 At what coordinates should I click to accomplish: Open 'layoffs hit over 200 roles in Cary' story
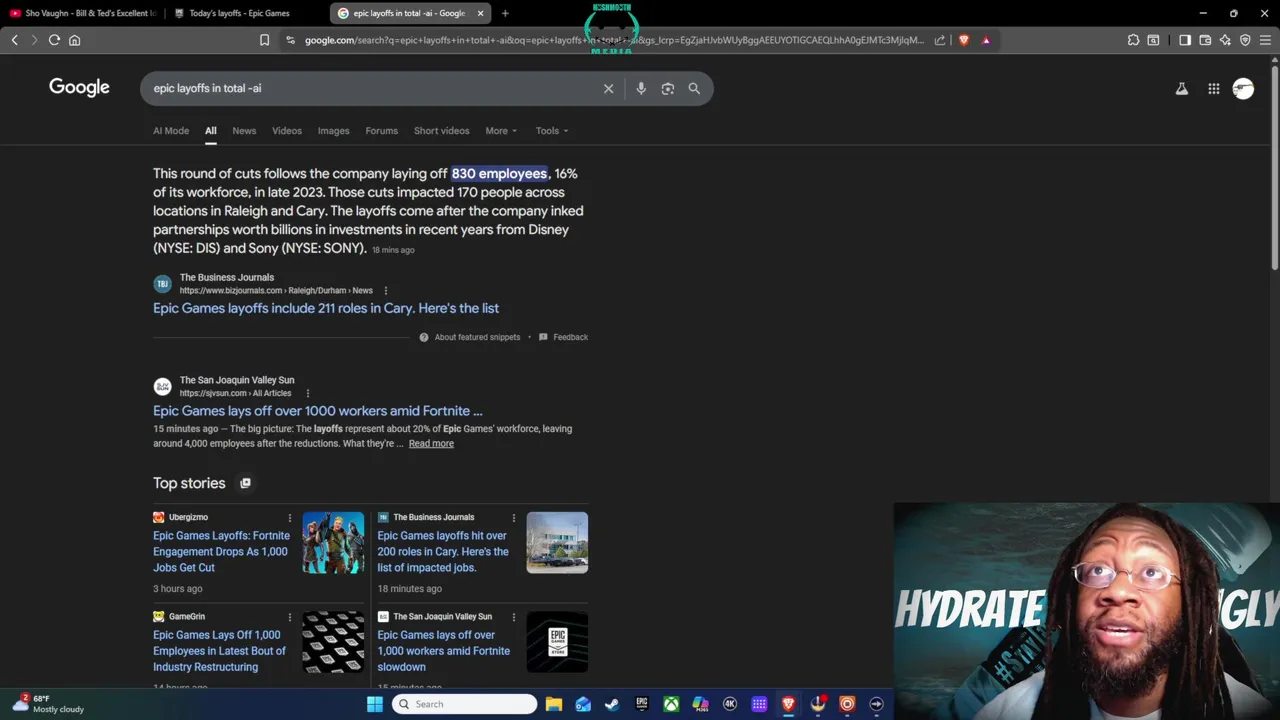443,551
